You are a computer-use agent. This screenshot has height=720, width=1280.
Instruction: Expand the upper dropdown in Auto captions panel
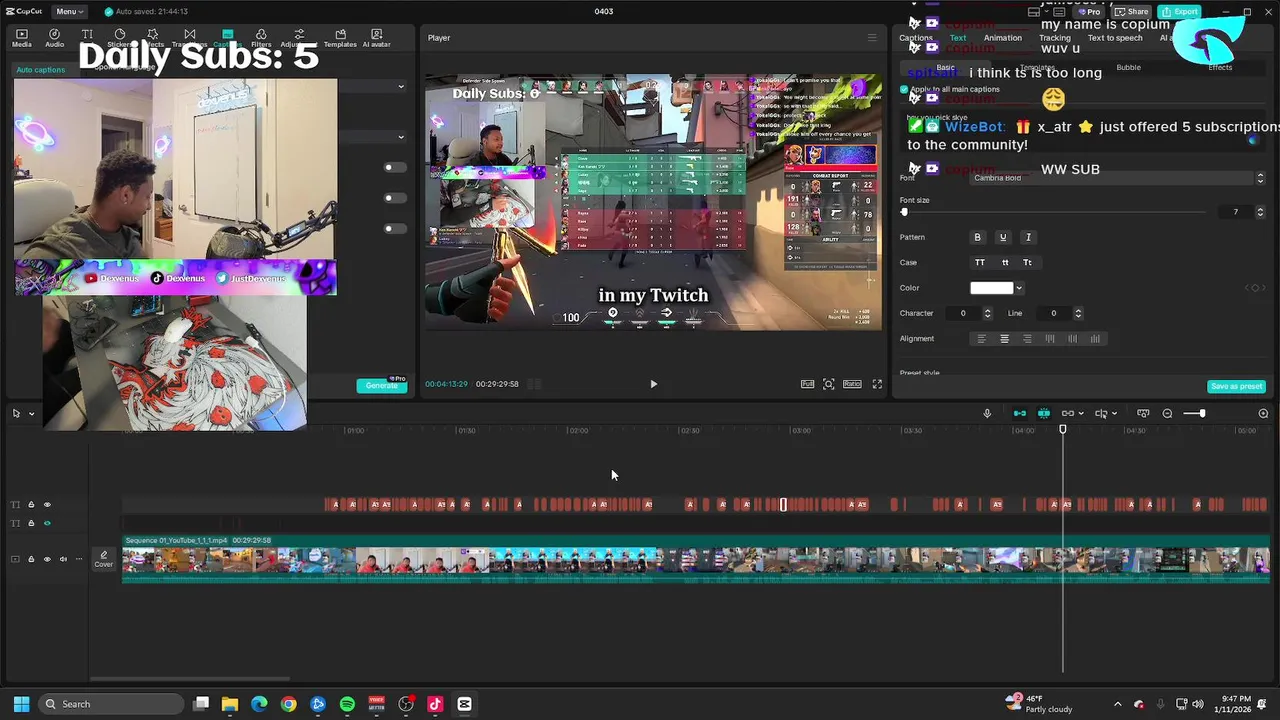[x=401, y=87]
